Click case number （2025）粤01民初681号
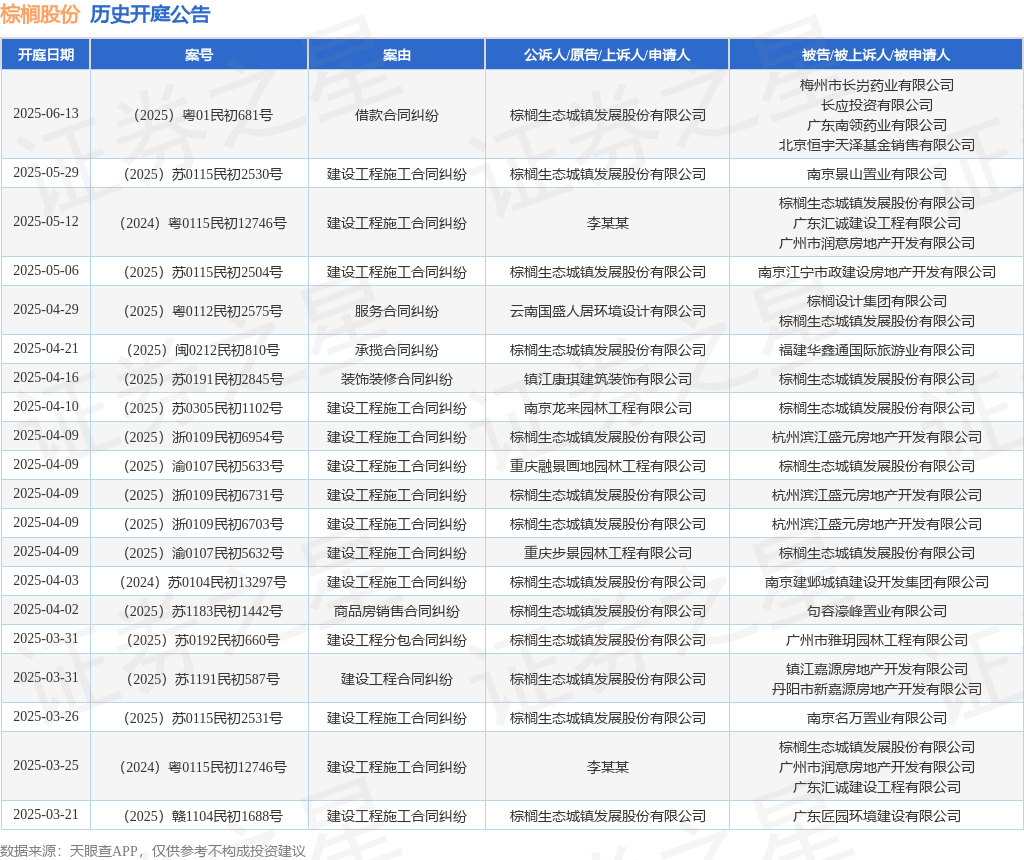Screen dimensions: 1024x860 (199, 115)
